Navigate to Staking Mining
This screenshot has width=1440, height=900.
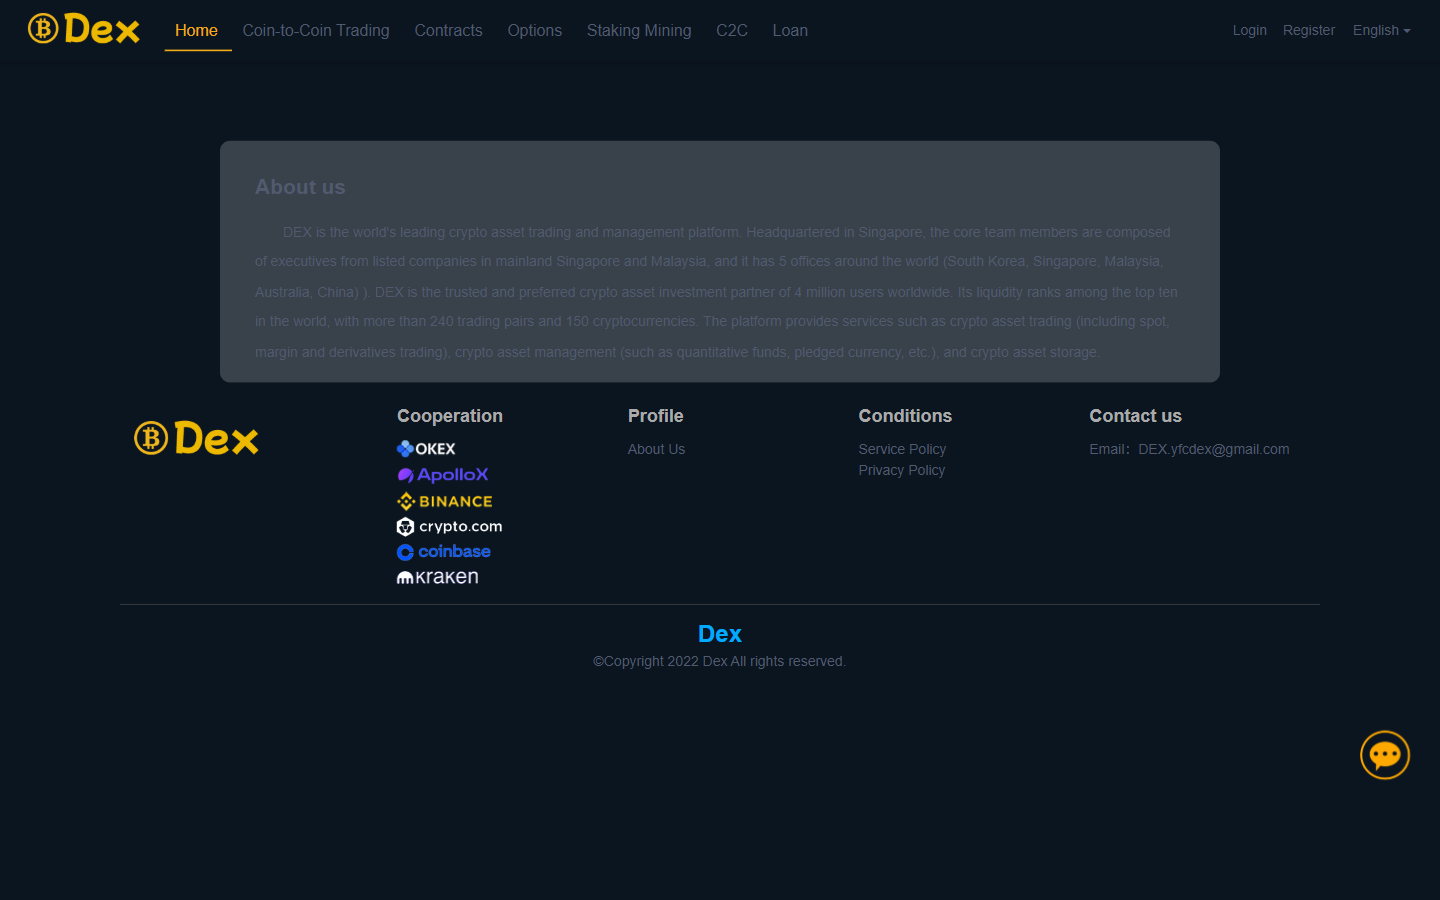coord(639,30)
